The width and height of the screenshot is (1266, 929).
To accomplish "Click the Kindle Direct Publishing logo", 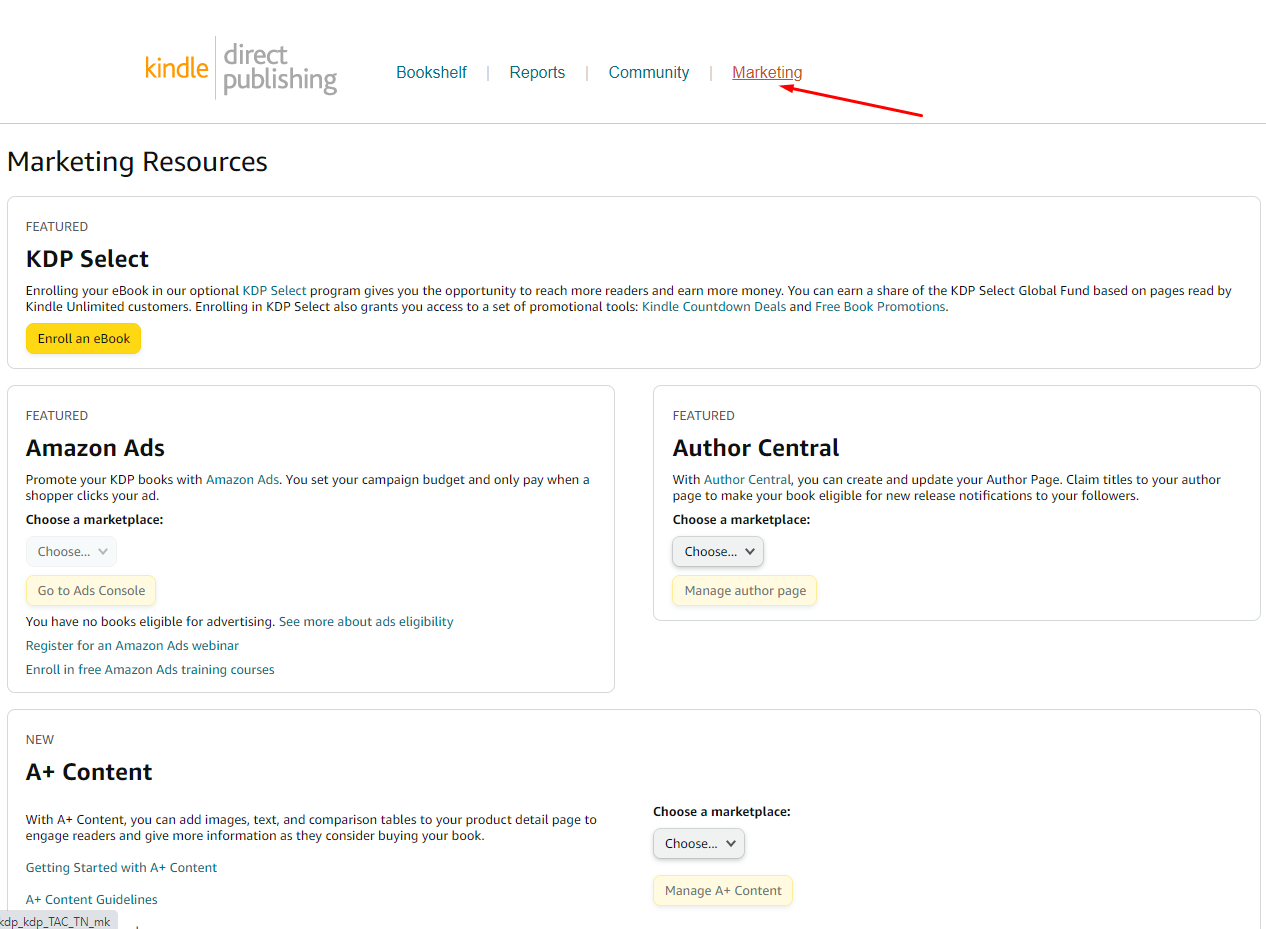I will (241, 68).
